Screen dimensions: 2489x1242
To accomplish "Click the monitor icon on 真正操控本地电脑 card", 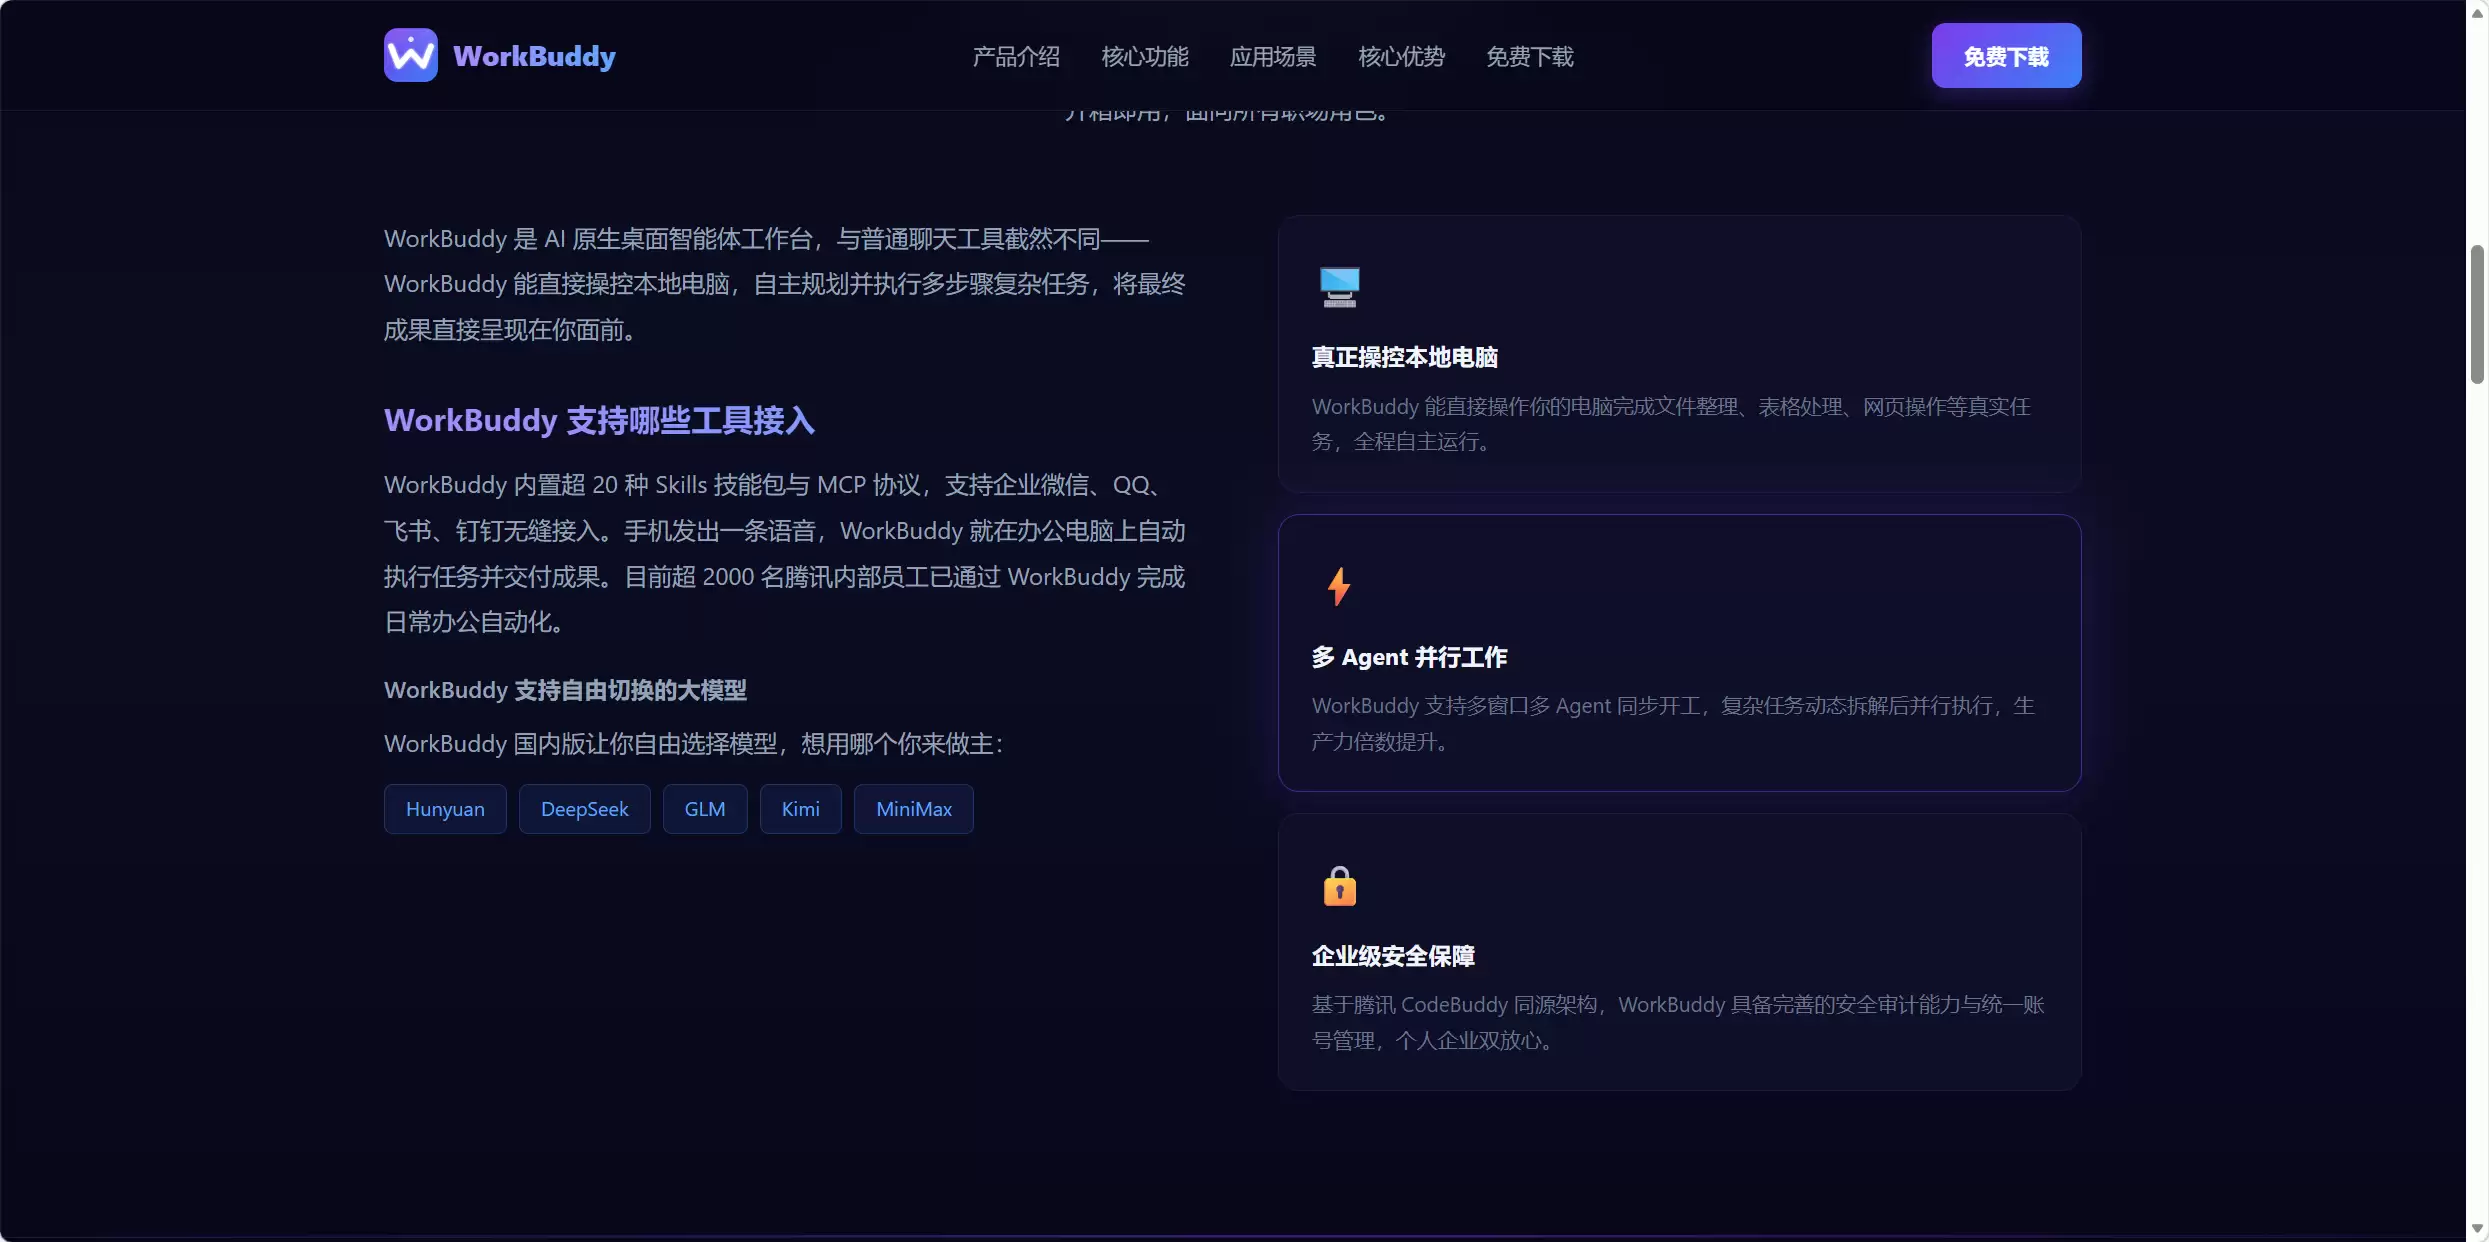I will tap(1340, 287).
